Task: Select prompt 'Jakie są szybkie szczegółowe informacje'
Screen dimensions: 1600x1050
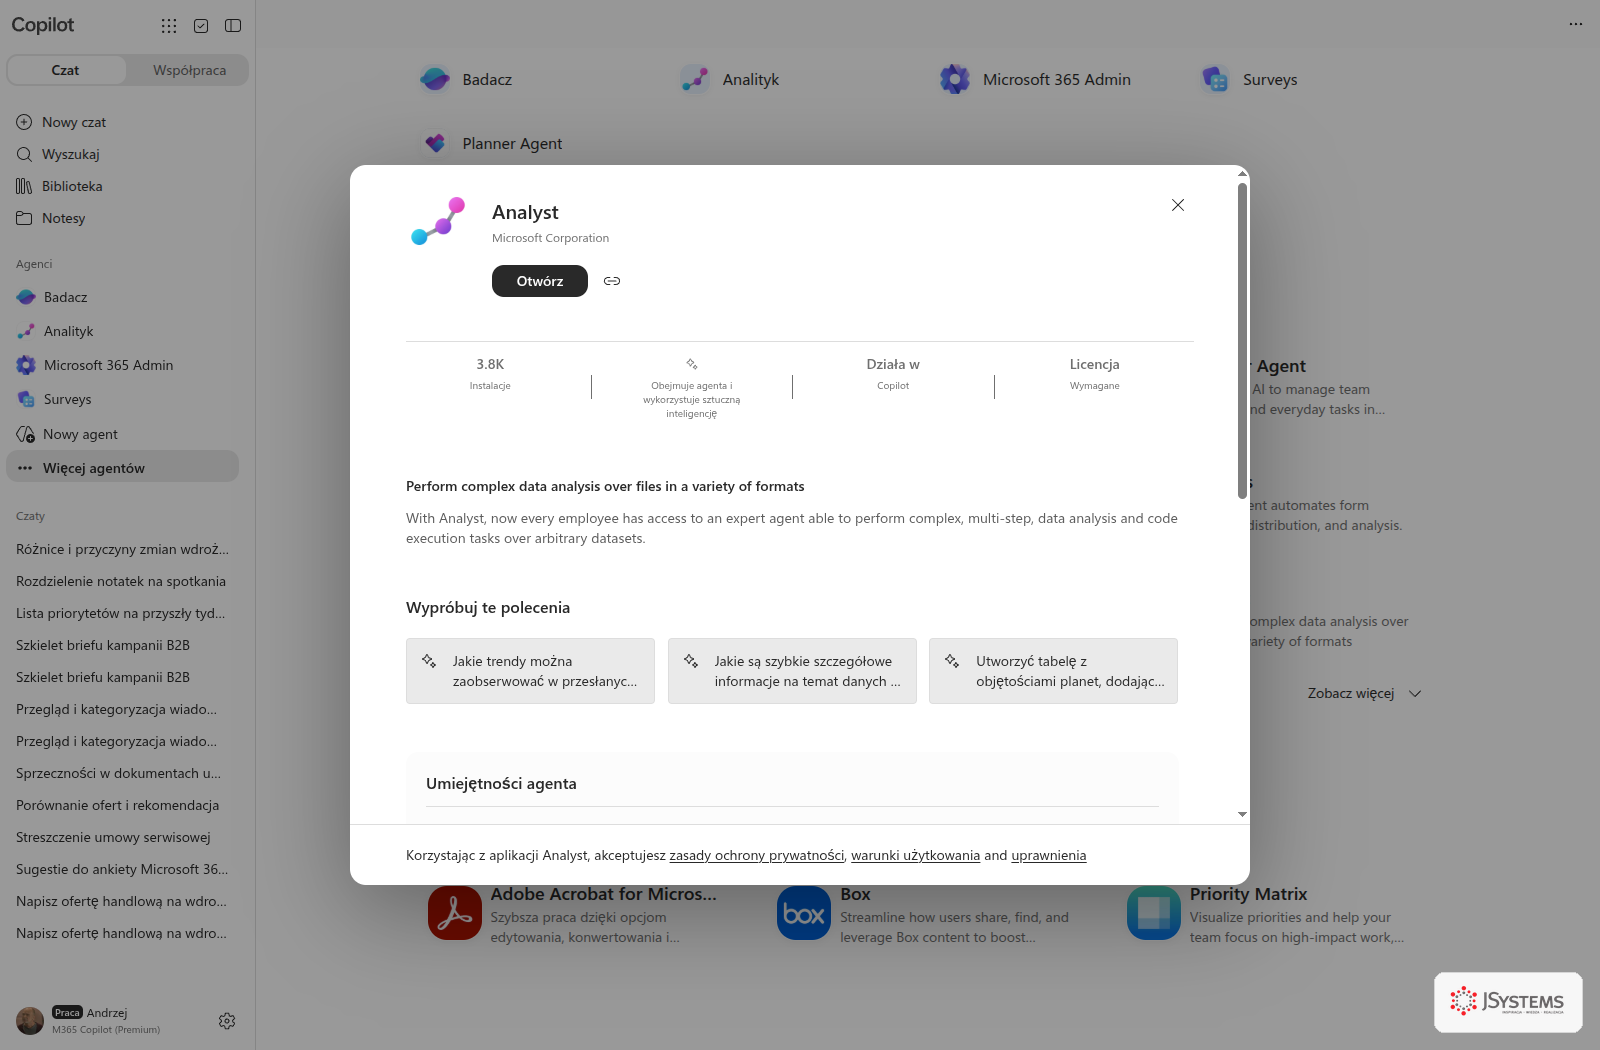Action: pos(792,671)
